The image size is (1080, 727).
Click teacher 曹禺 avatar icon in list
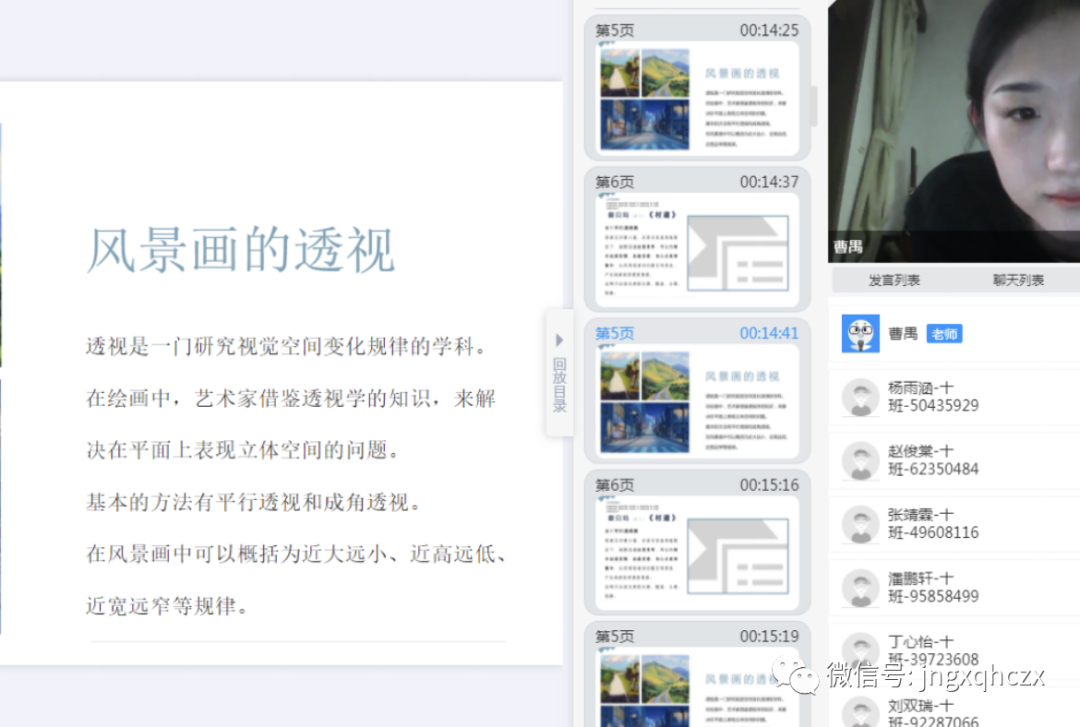click(860, 334)
